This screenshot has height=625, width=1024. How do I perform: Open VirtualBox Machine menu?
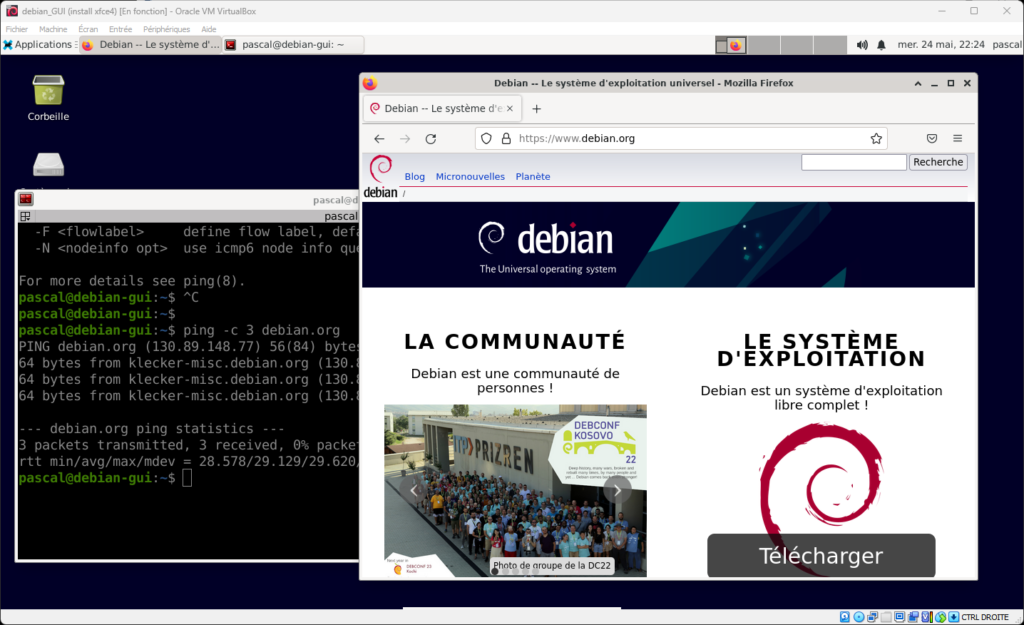53,29
